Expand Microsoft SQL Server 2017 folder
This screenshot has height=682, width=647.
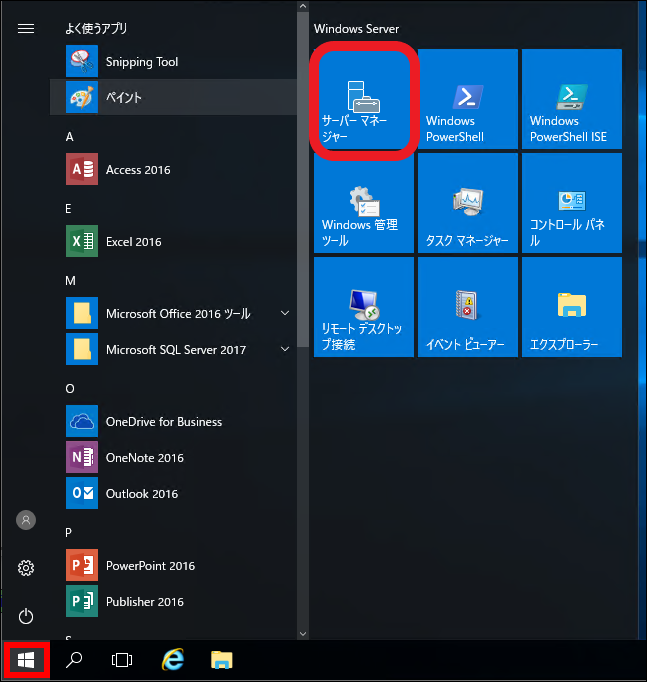[285, 350]
